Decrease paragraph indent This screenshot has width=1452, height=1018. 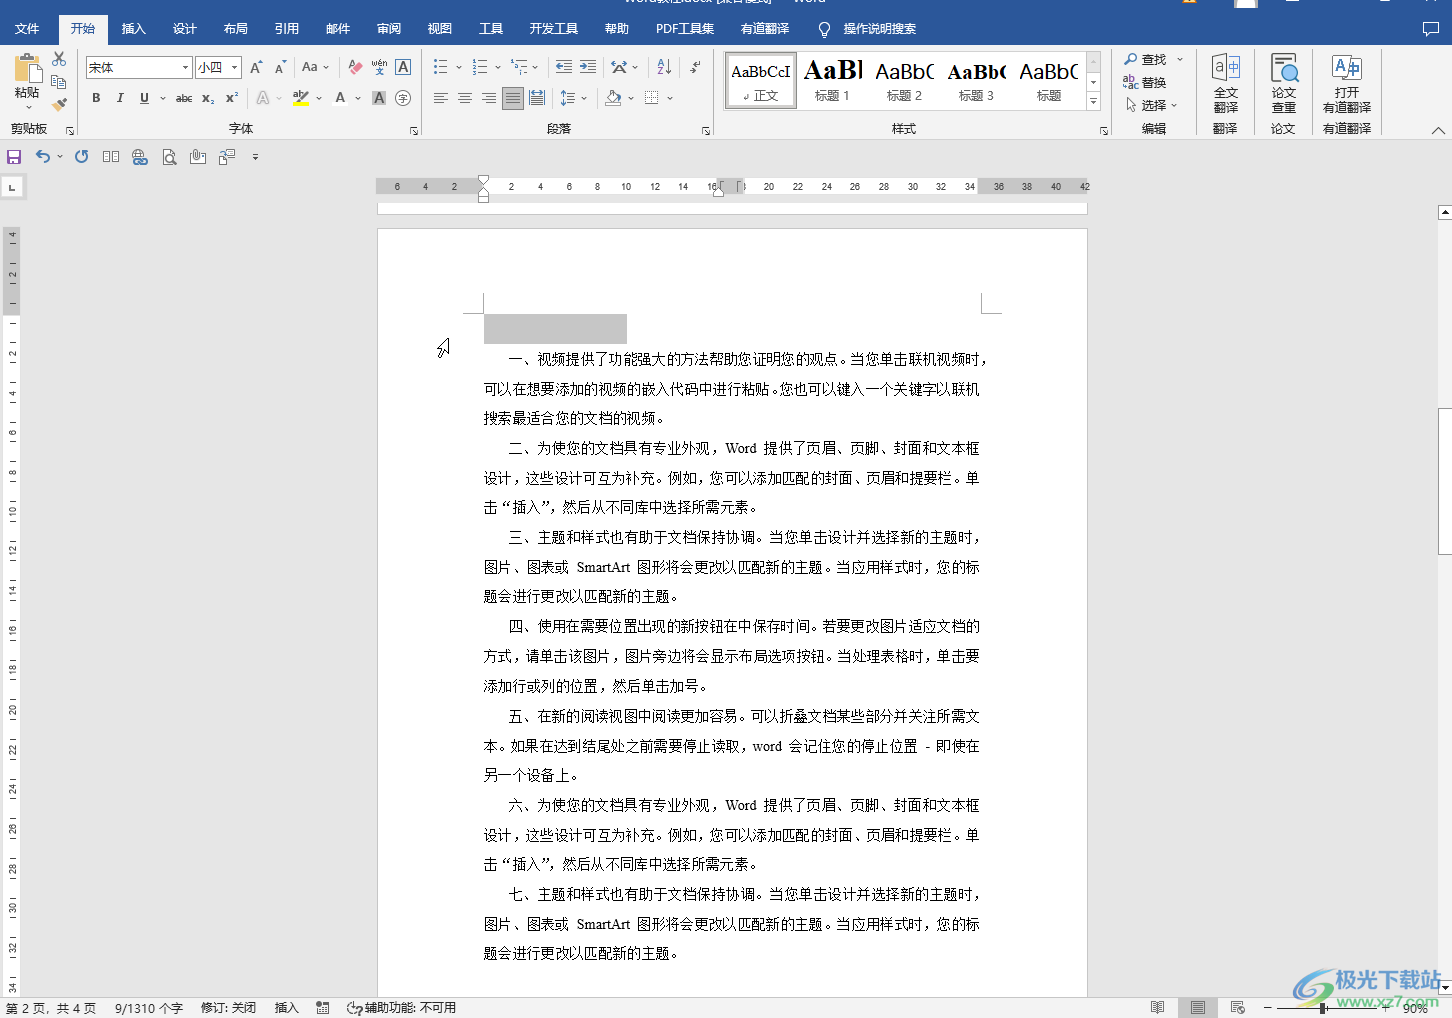point(564,67)
